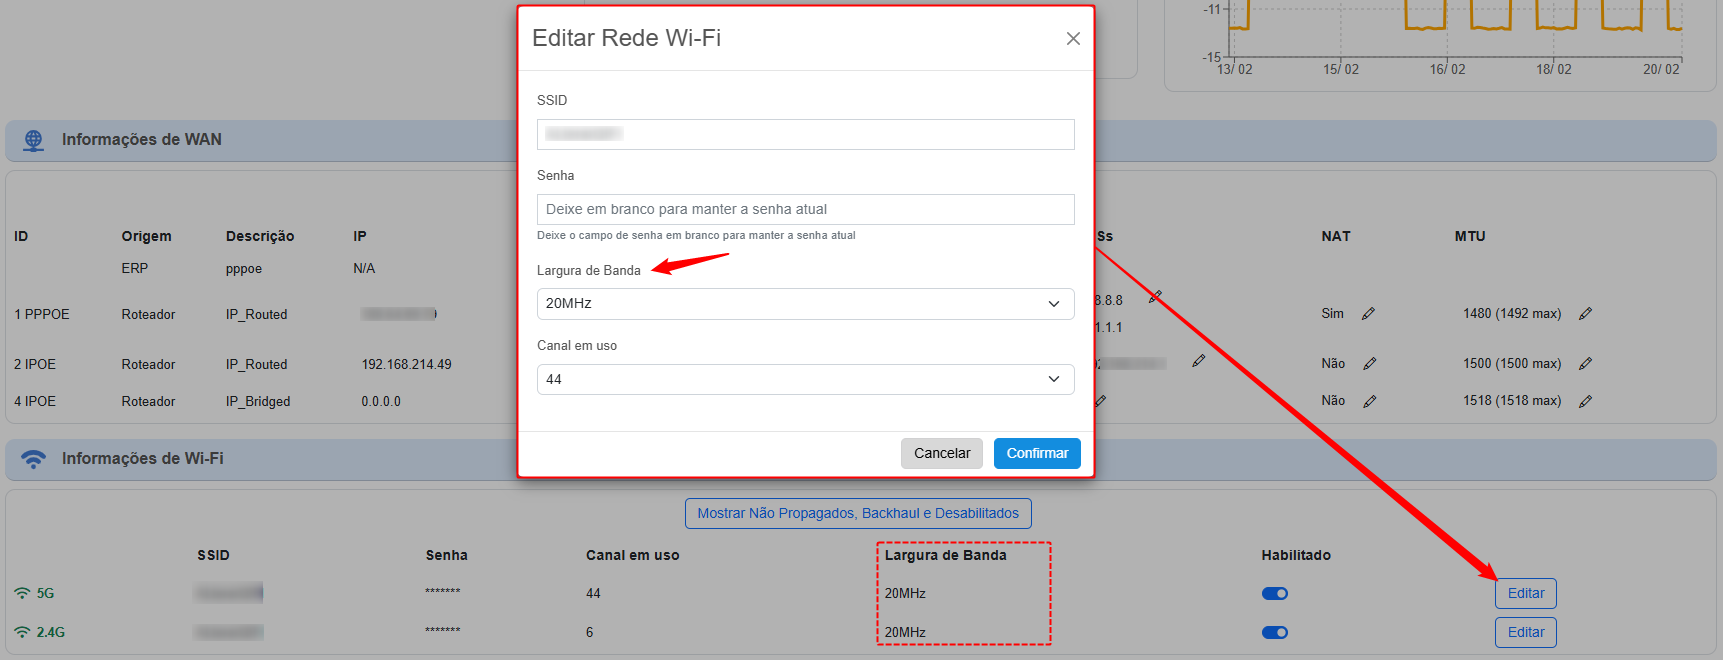Click the Senha password input field

[x=805, y=210]
